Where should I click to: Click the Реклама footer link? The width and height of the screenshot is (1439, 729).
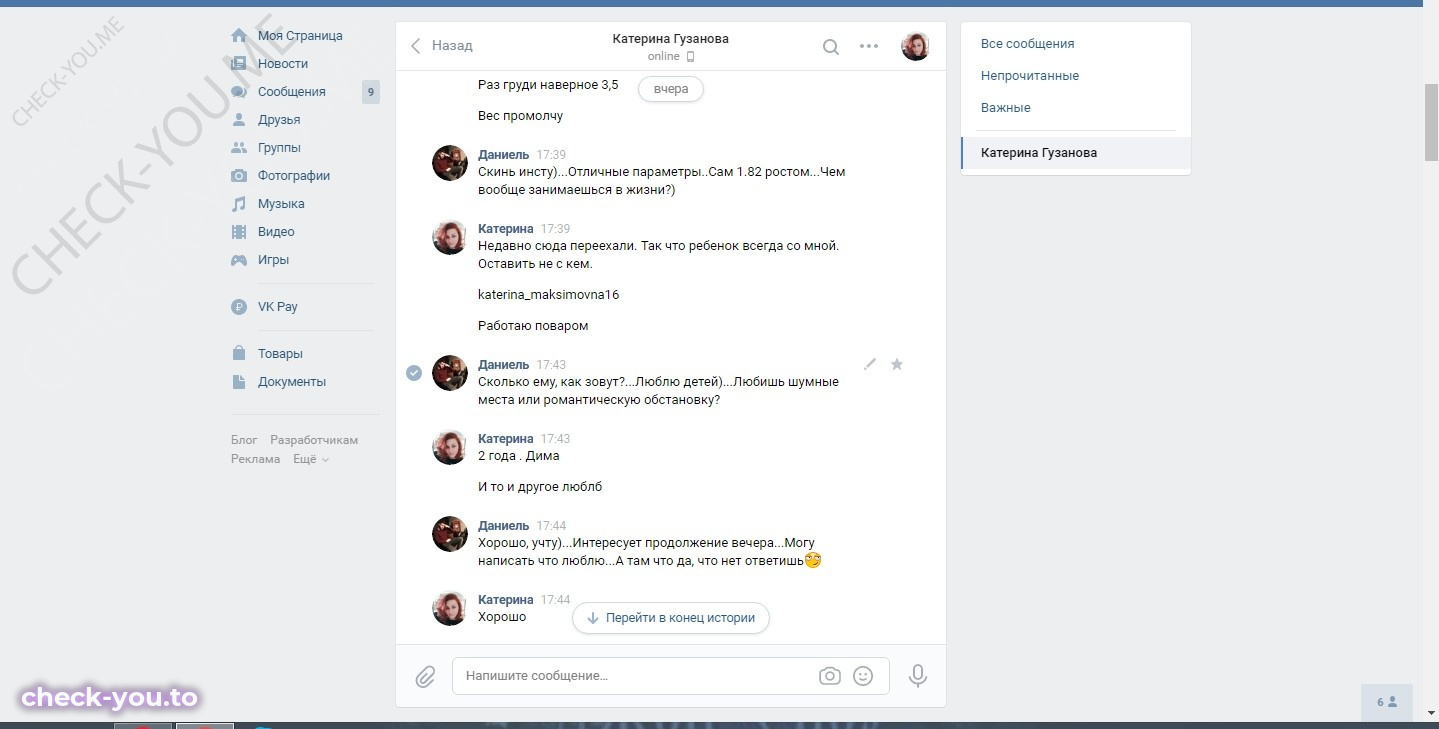coord(256,459)
